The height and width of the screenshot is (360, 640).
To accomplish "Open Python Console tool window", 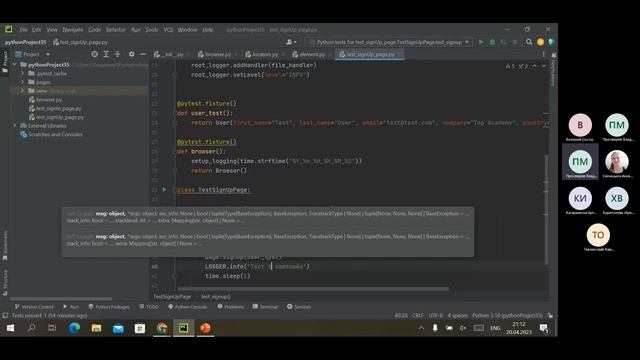I will click(187, 307).
